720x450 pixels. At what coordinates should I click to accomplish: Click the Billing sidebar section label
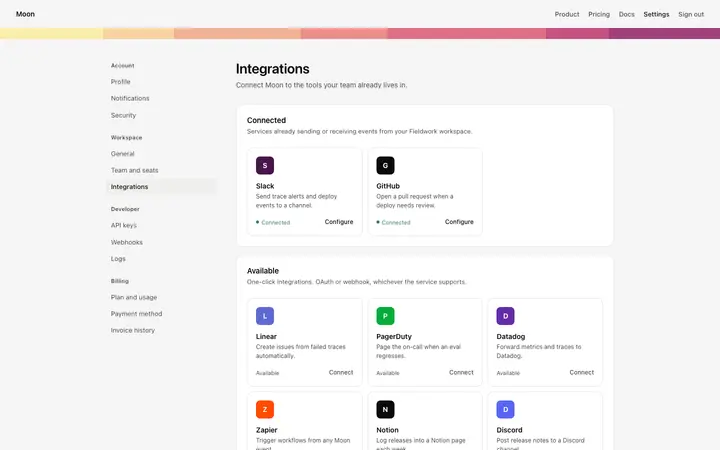click(119, 281)
